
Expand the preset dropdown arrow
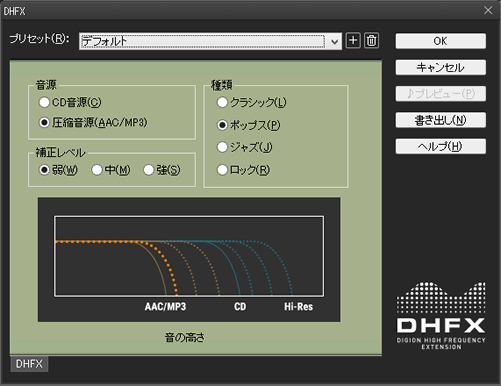[335, 41]
